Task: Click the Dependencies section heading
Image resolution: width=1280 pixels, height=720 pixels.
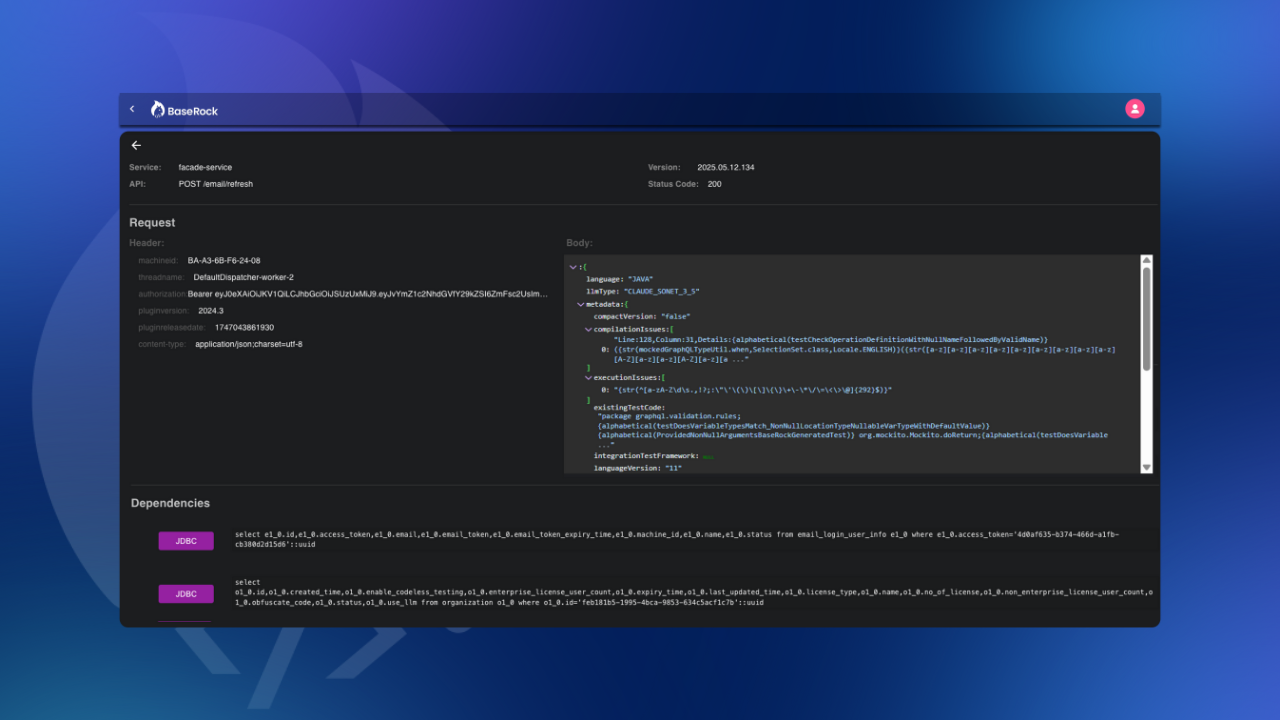Action: point(170,503)
